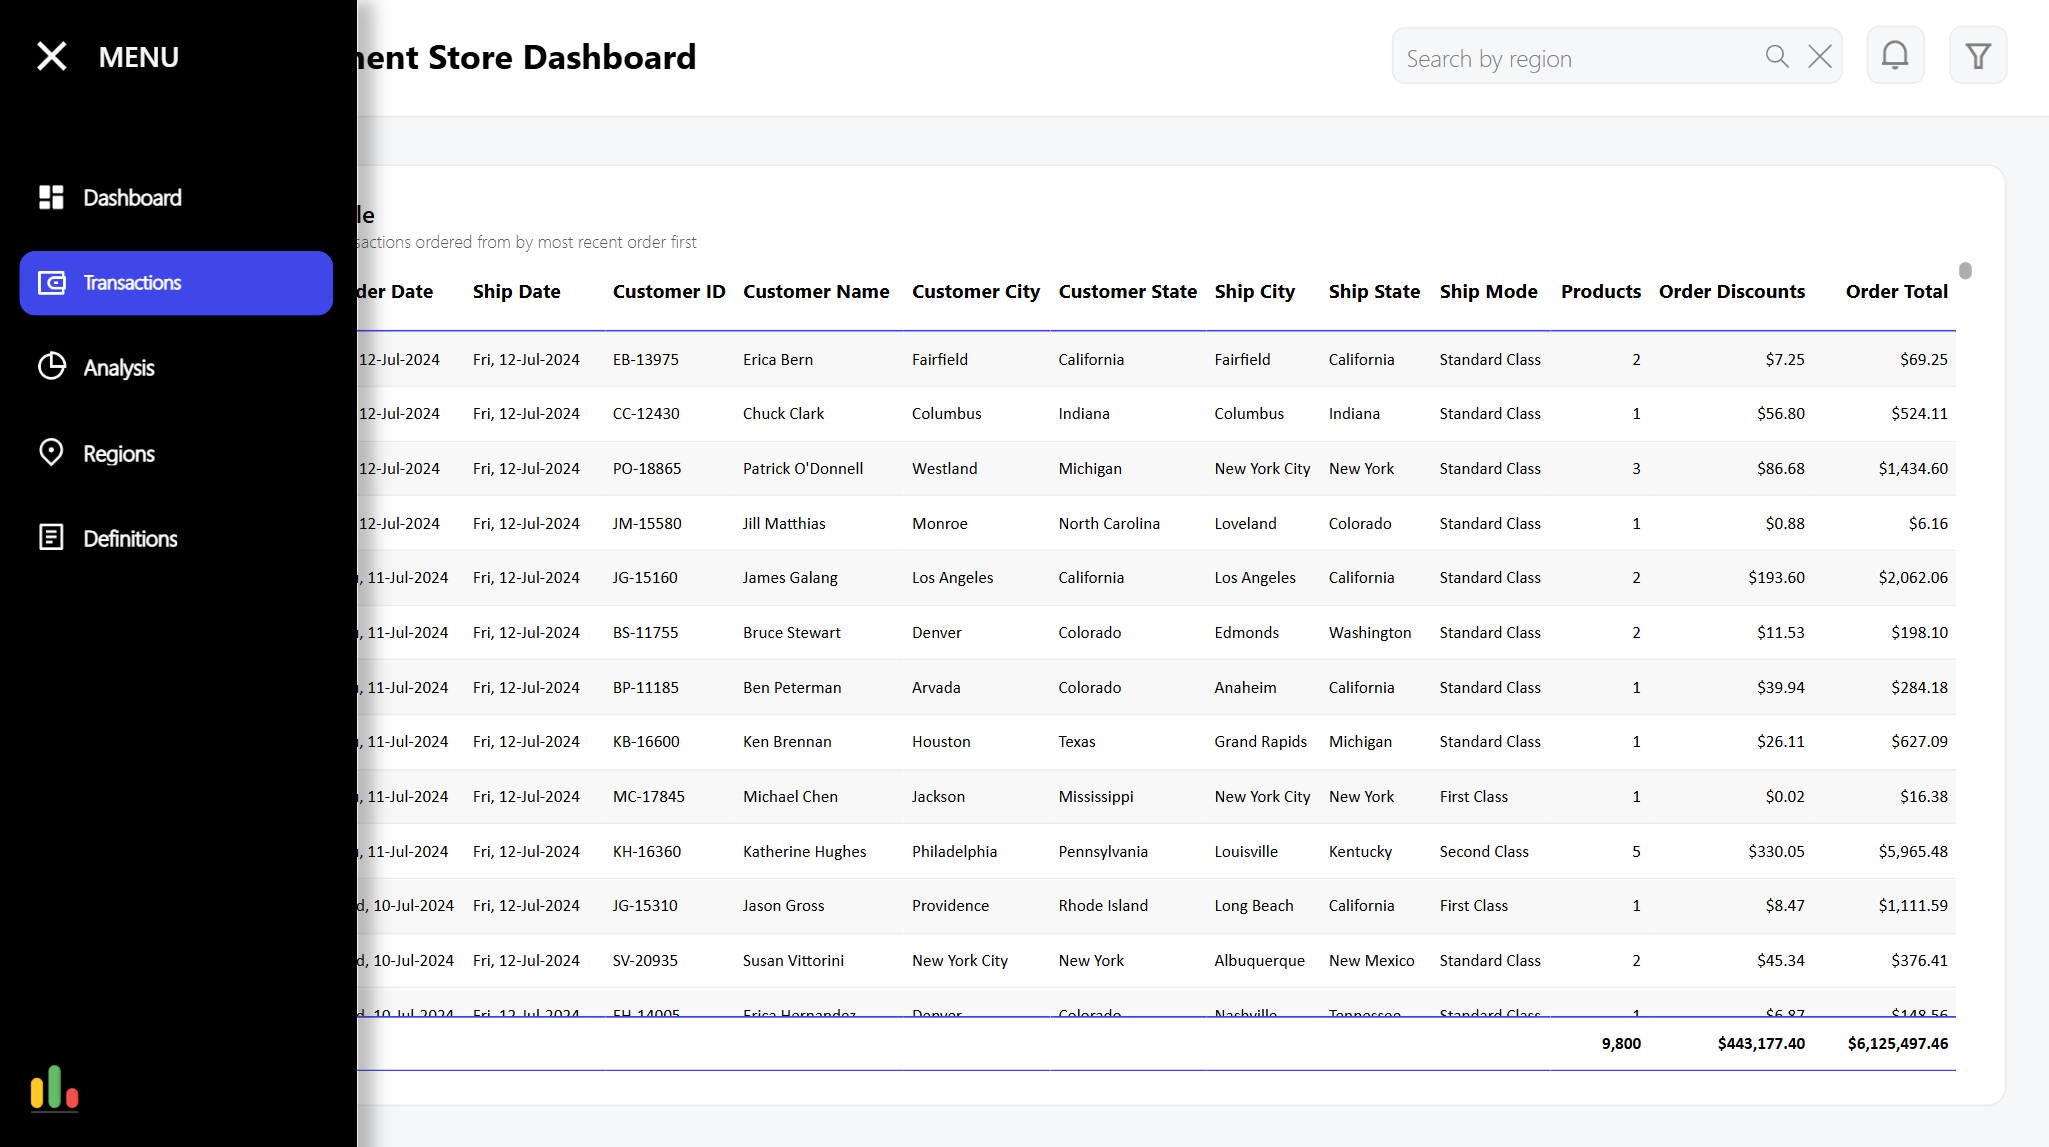
Task: Close the menu with the X icon
Action: pos(52,56)
